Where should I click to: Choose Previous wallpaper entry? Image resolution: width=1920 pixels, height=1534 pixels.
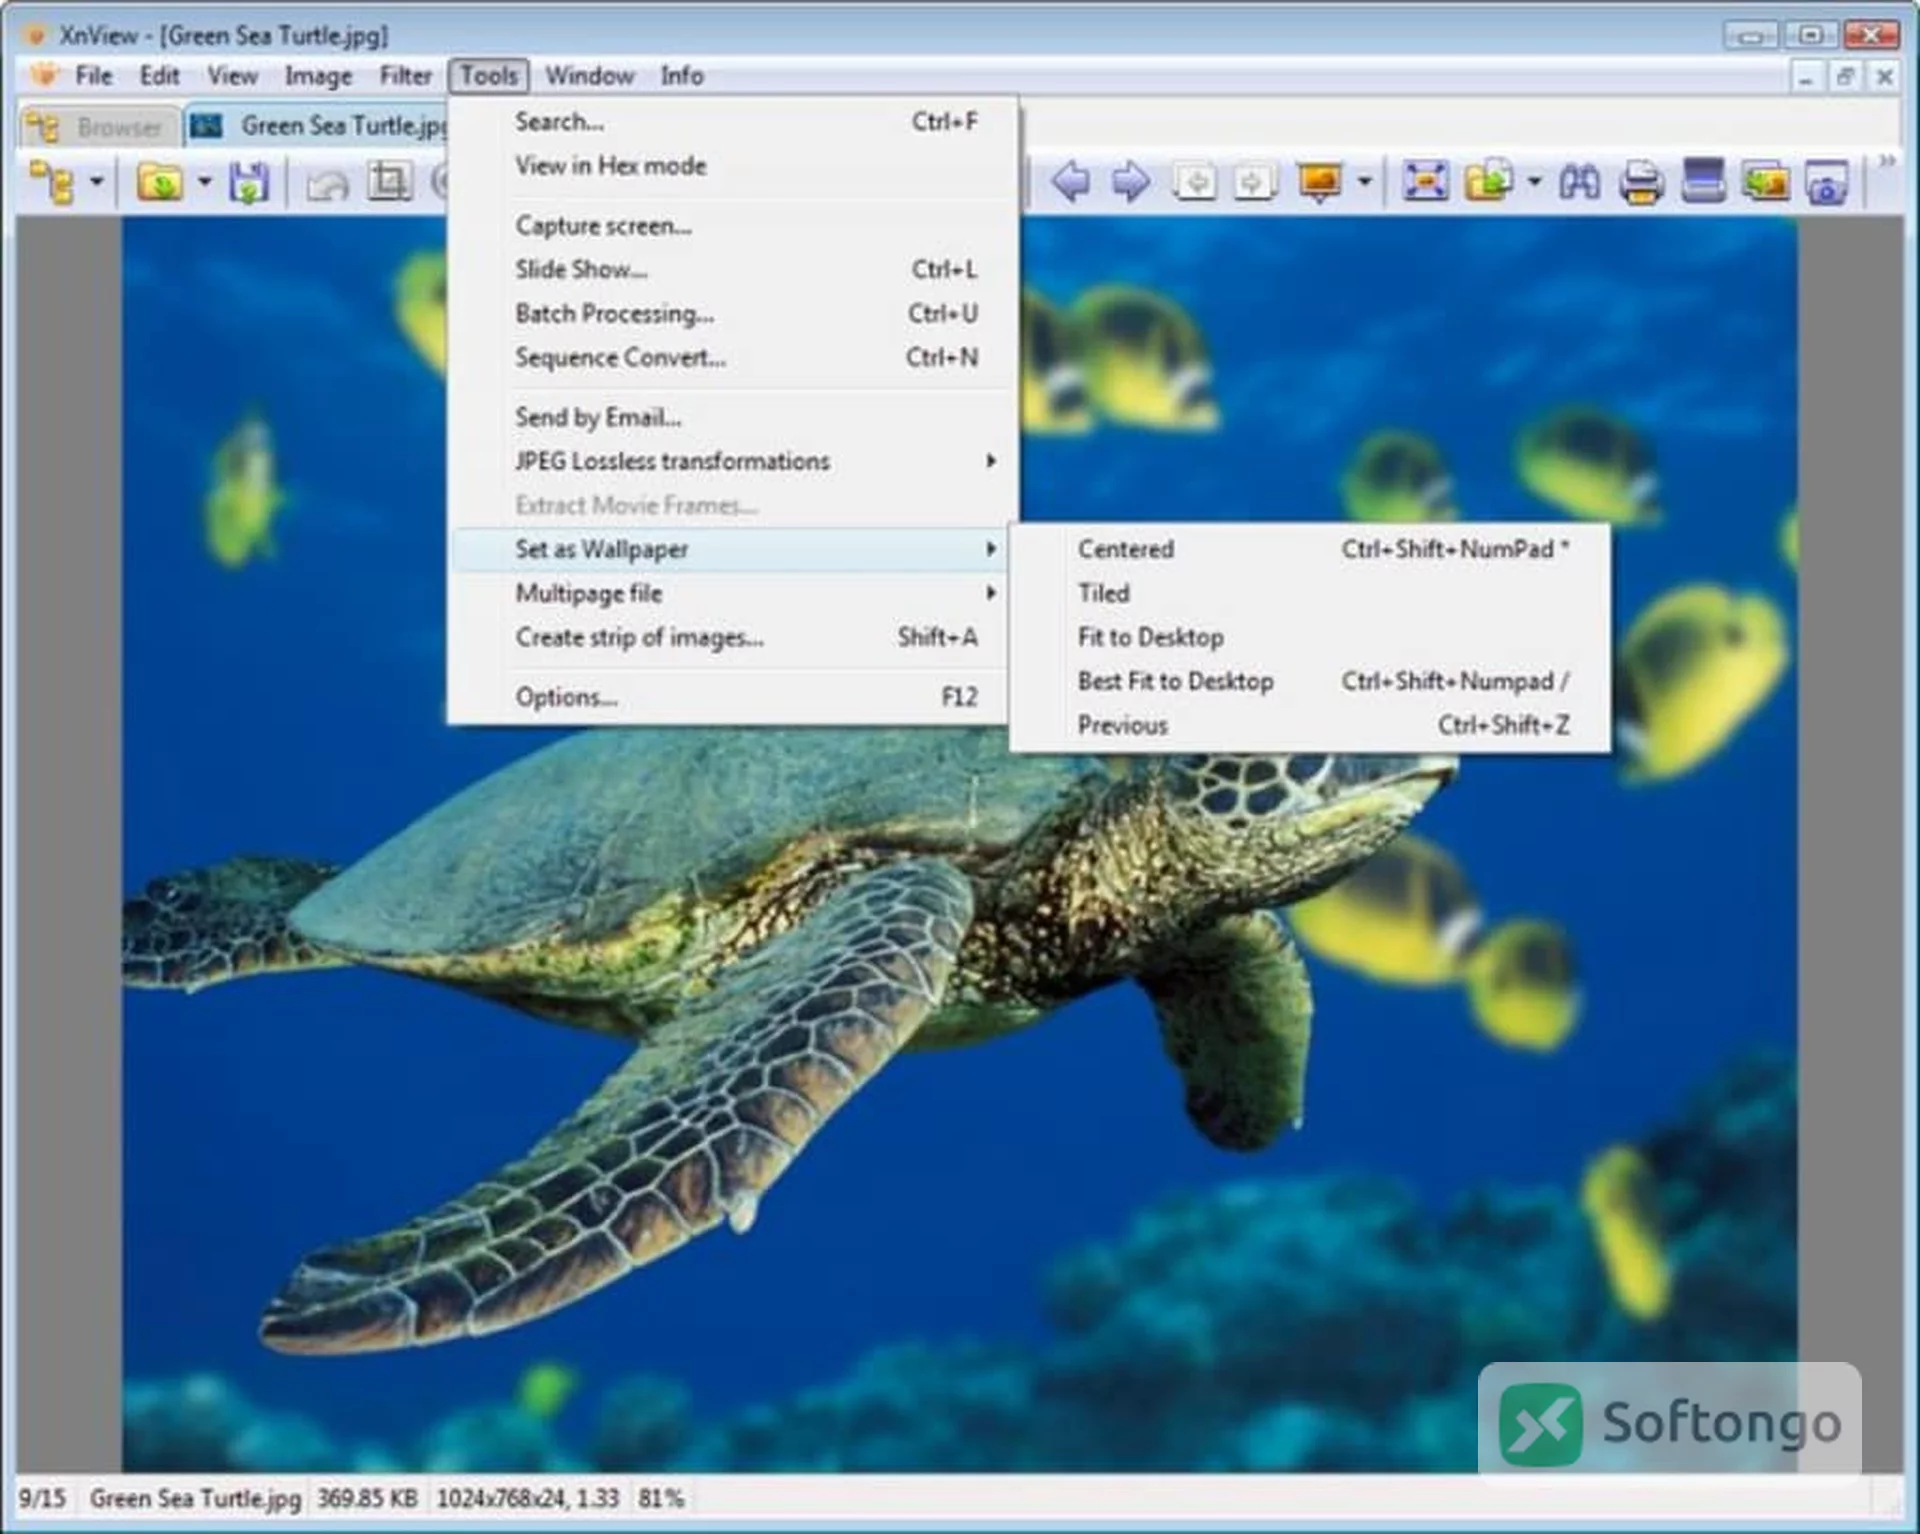coord(1310,725)
